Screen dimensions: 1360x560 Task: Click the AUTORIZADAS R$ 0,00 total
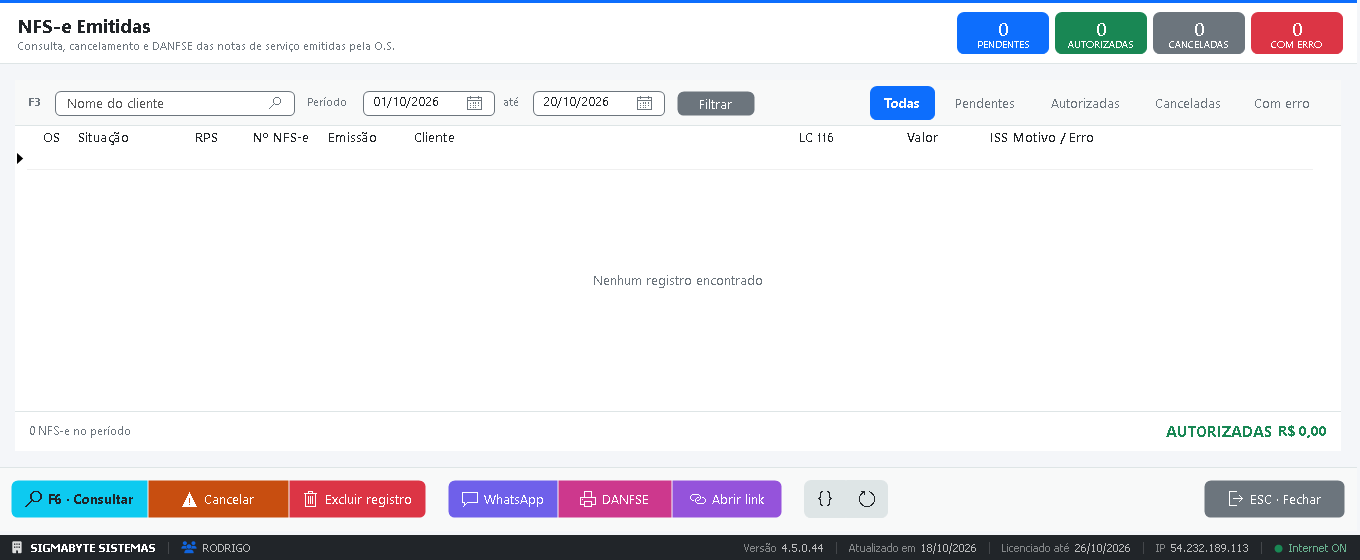[1246, 432]
